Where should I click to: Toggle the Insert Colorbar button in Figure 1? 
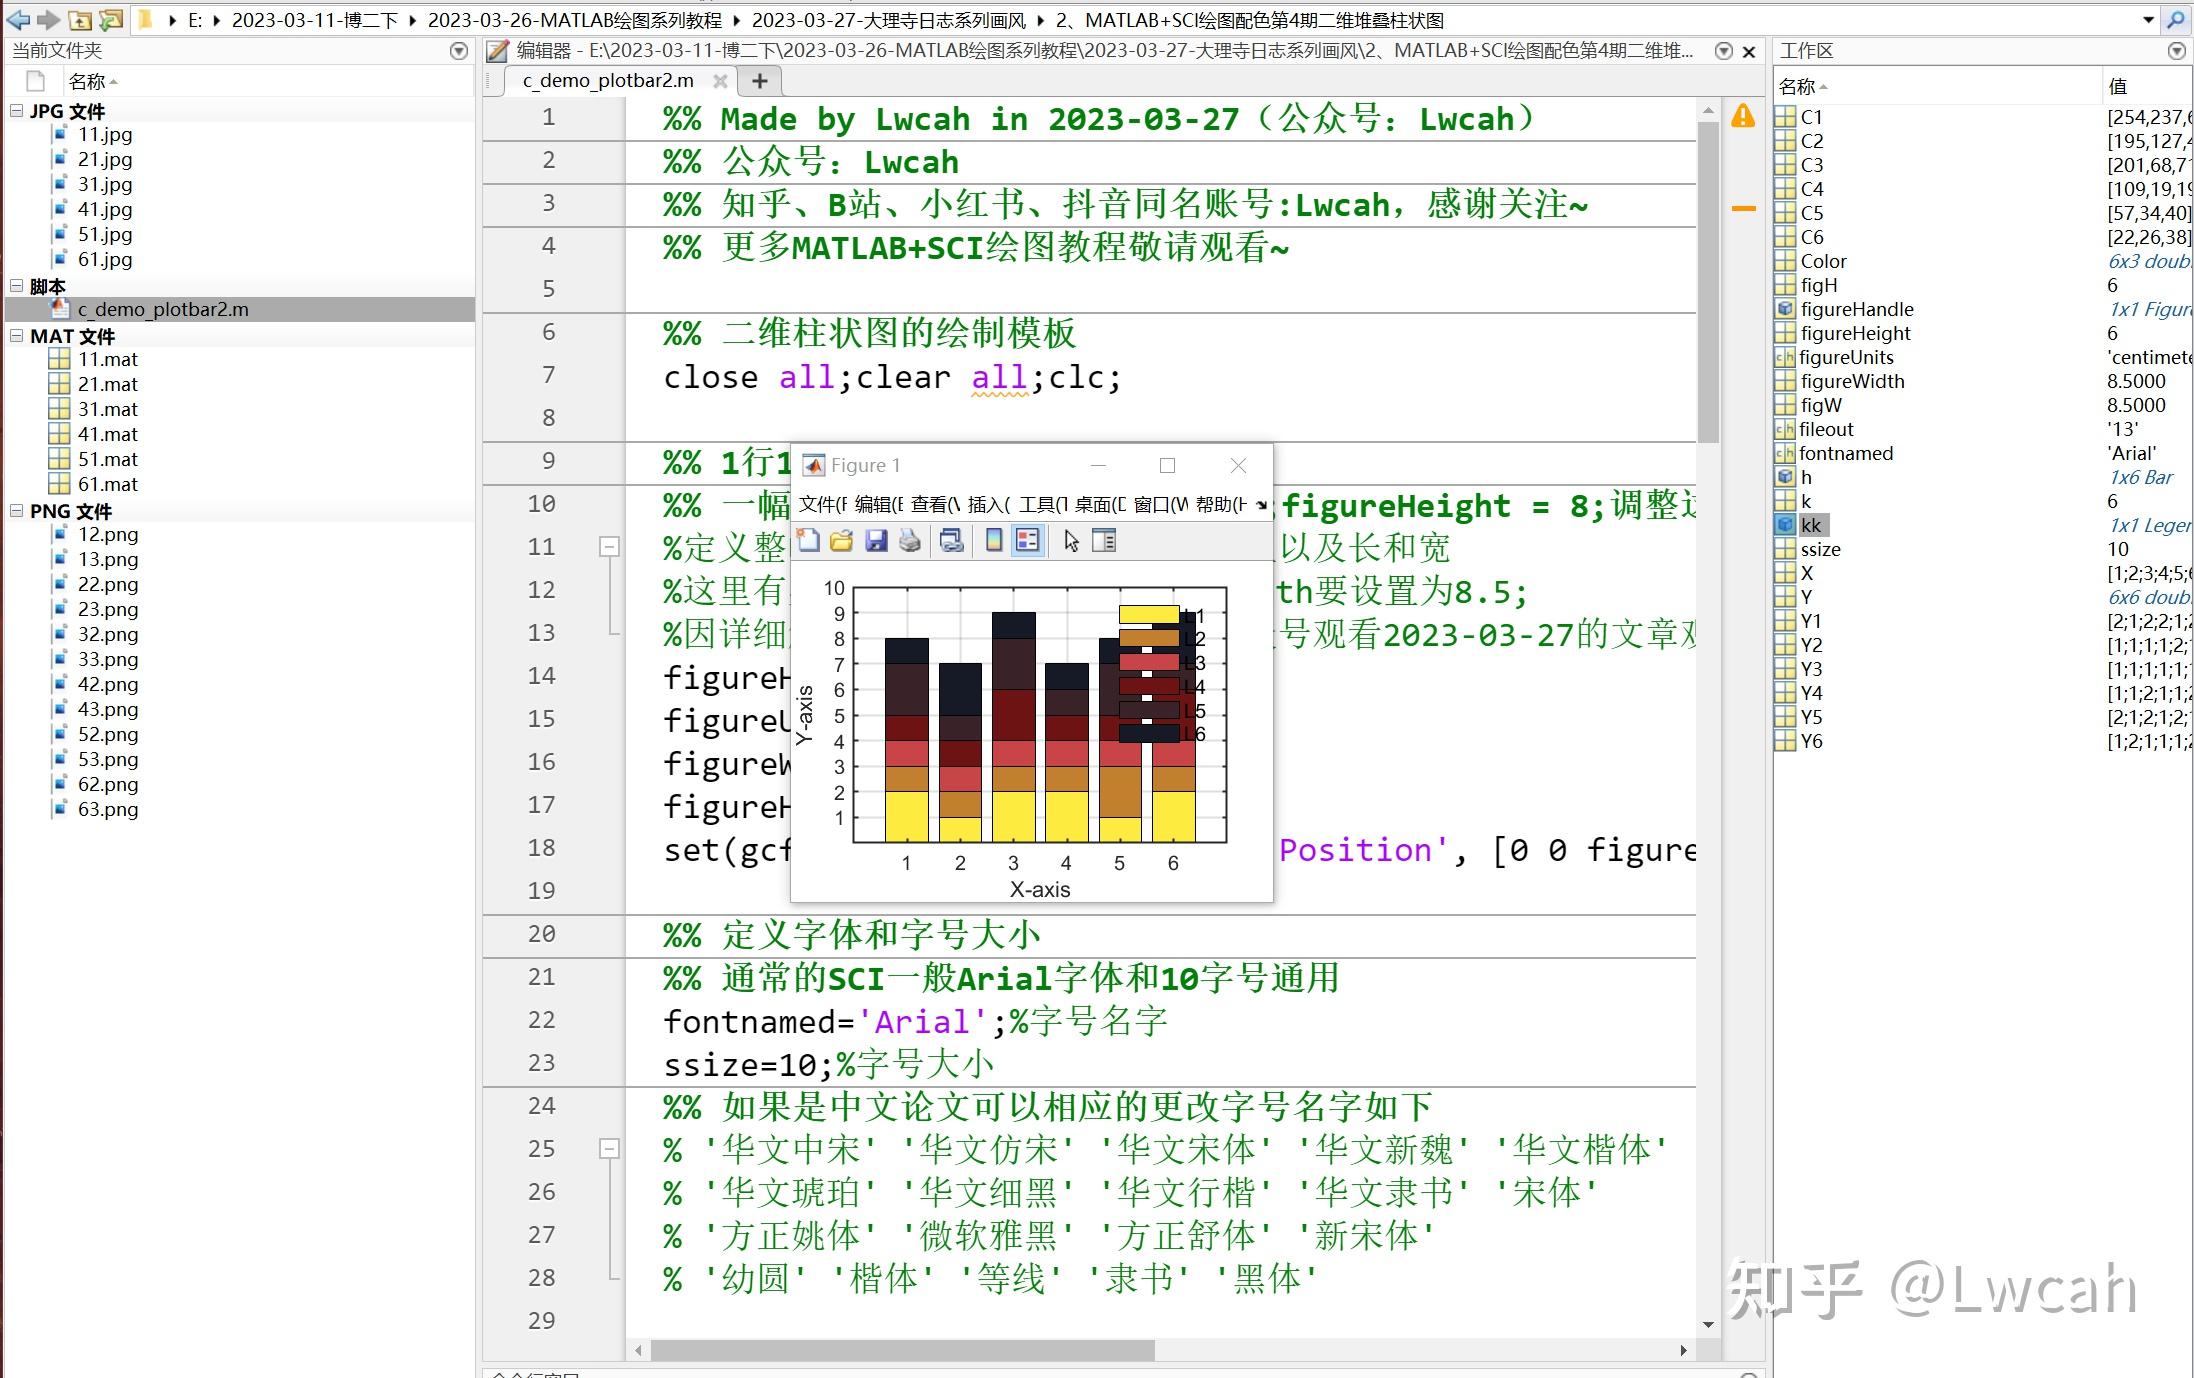[993, 540]
